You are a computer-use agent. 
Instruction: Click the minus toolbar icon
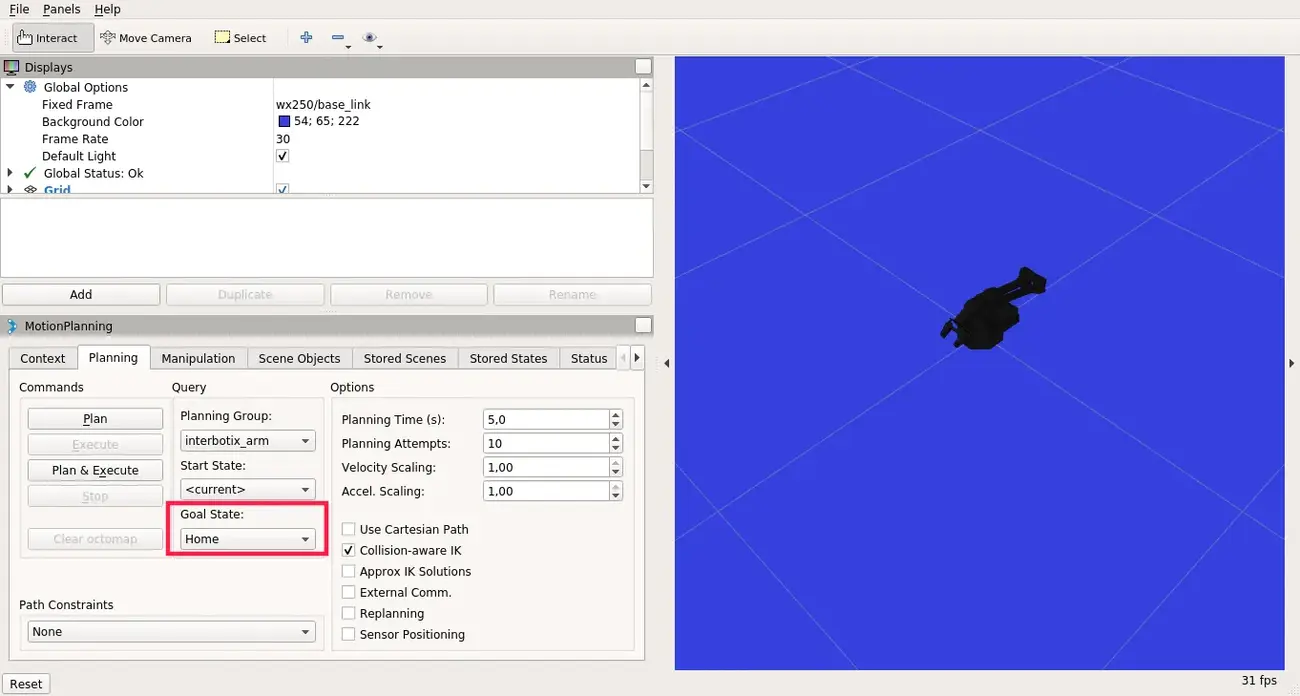click(338, 38)
